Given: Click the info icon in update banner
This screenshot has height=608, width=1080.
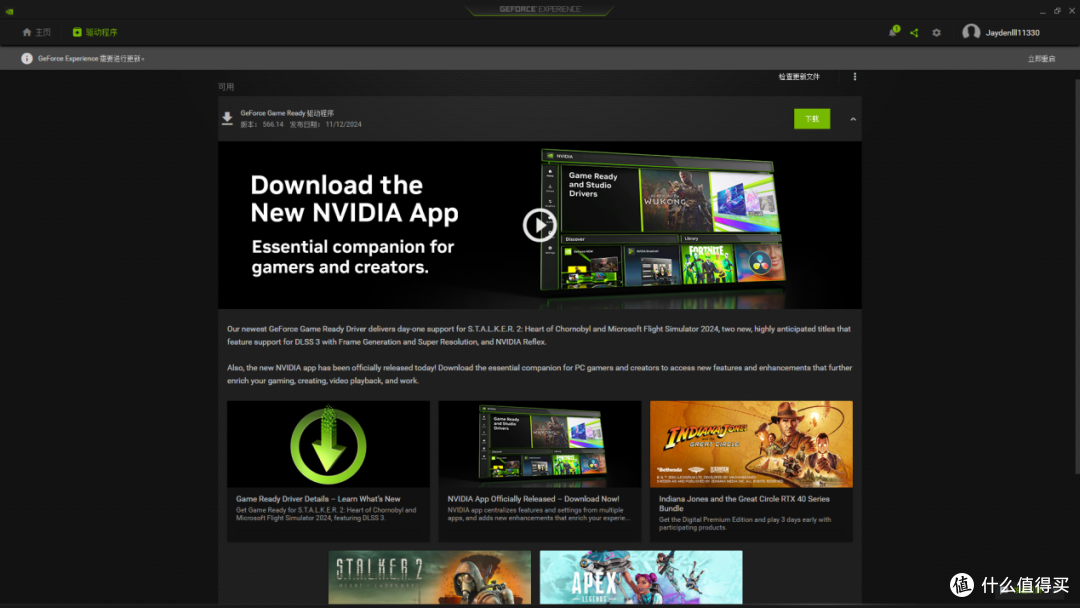Looking at the screenshot, I should coord(27,59).
